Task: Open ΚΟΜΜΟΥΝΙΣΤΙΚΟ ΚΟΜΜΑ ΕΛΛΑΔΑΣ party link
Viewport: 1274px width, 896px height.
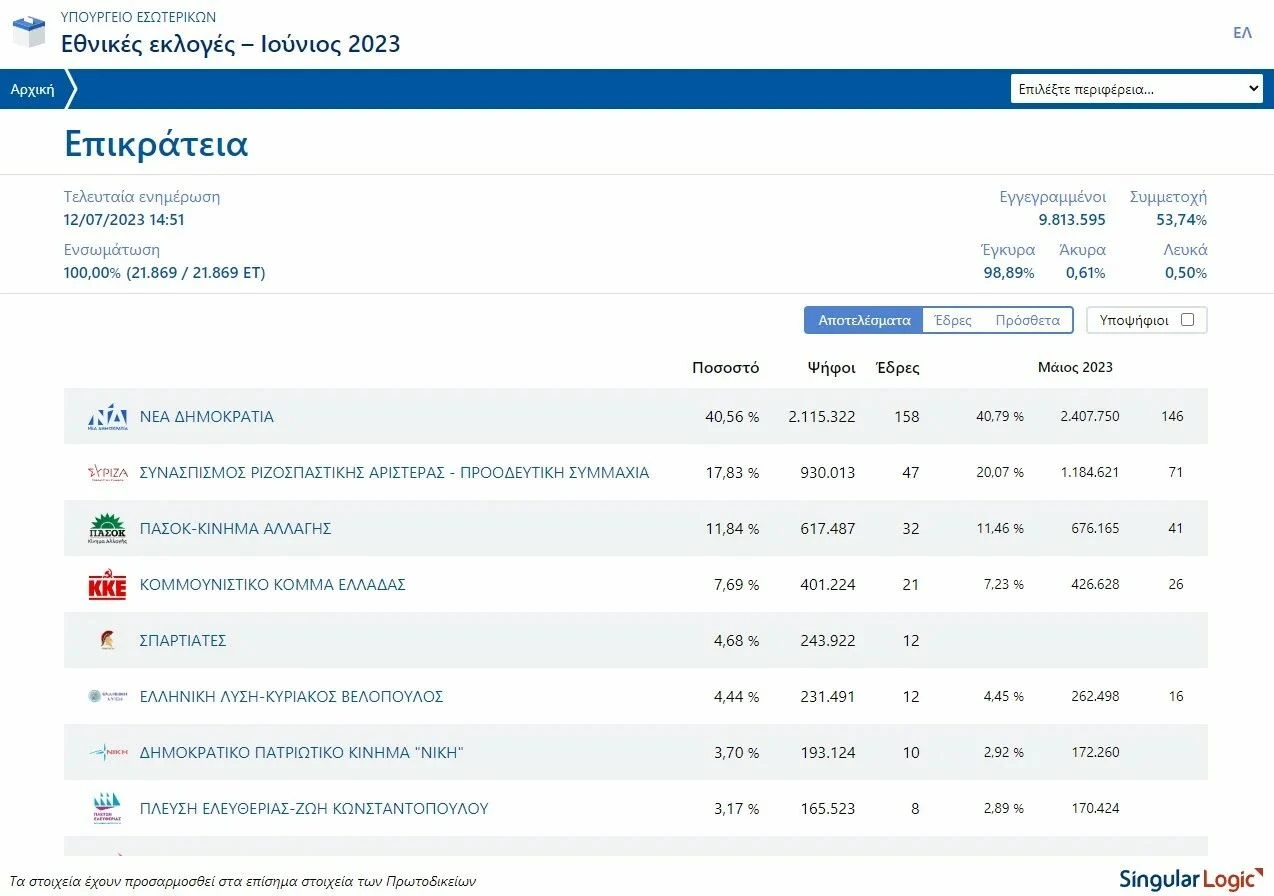Action: pyautogui.click(x=272, y=585)
